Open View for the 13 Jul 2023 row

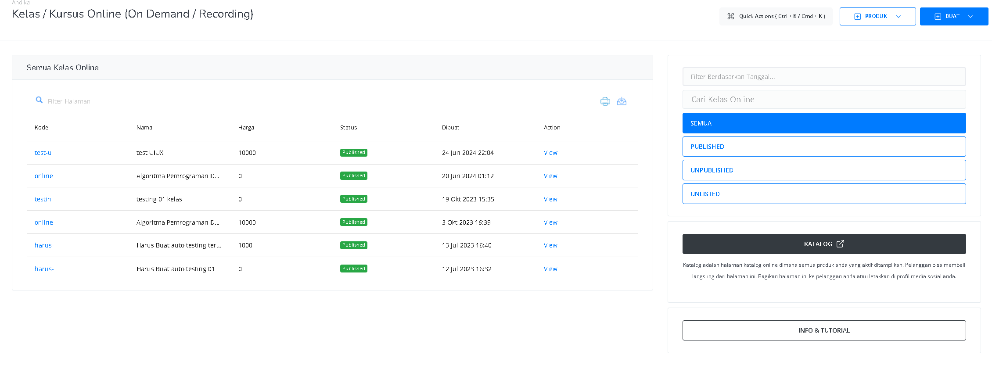click(x=550, y=245)
